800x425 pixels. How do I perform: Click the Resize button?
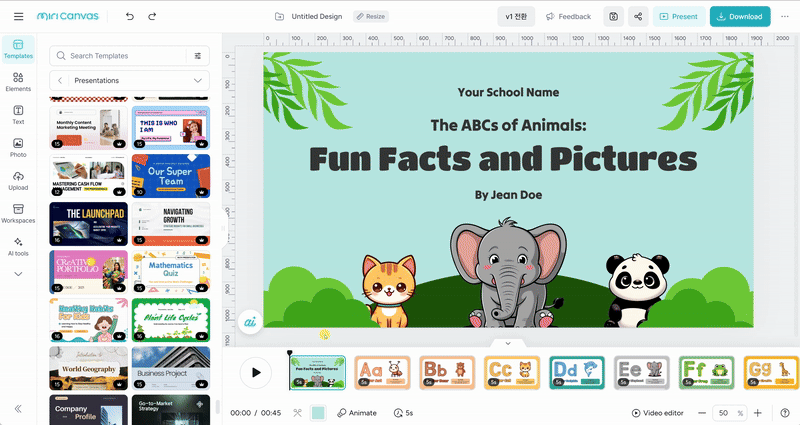click(371, 16)
